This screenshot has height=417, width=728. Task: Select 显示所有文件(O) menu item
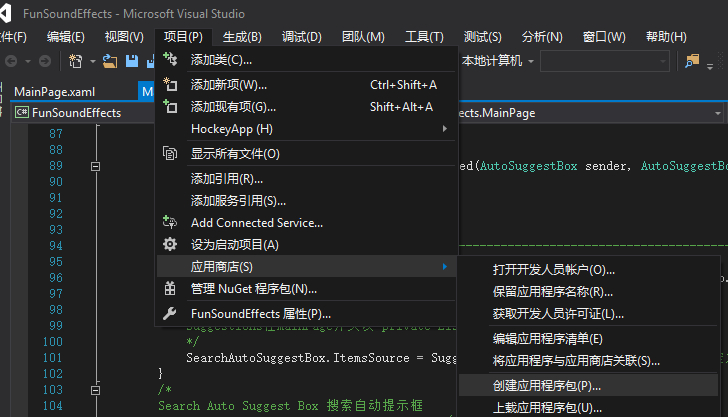306,154
